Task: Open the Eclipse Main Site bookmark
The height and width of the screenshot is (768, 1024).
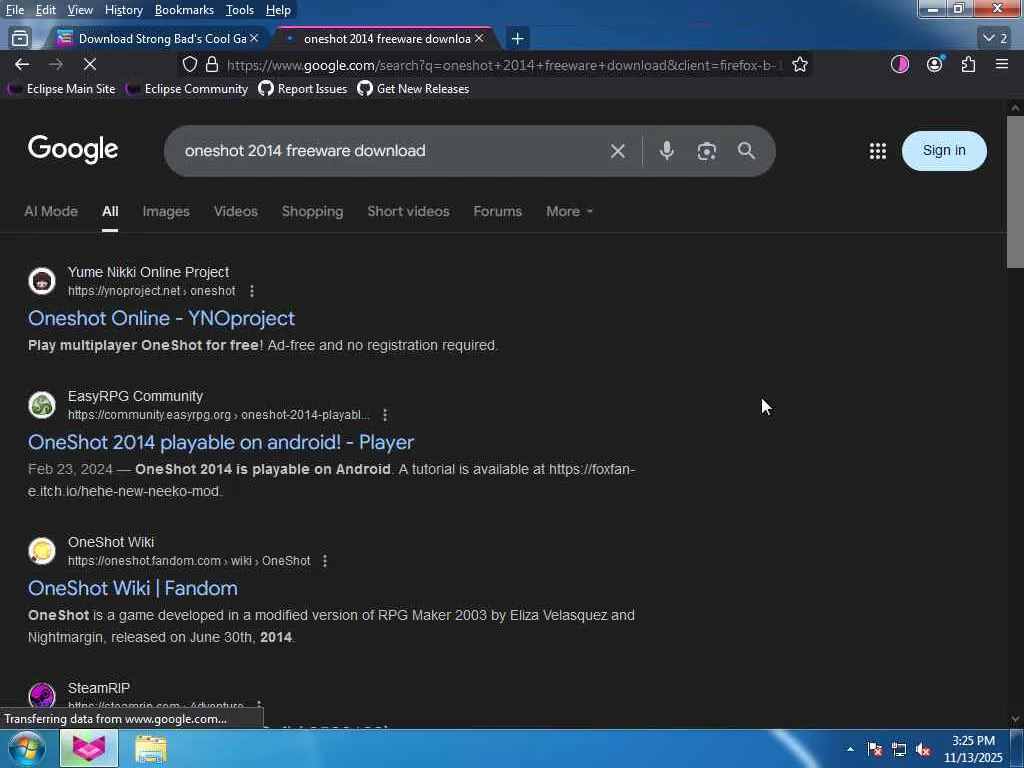Action: [x=61, y=89]
